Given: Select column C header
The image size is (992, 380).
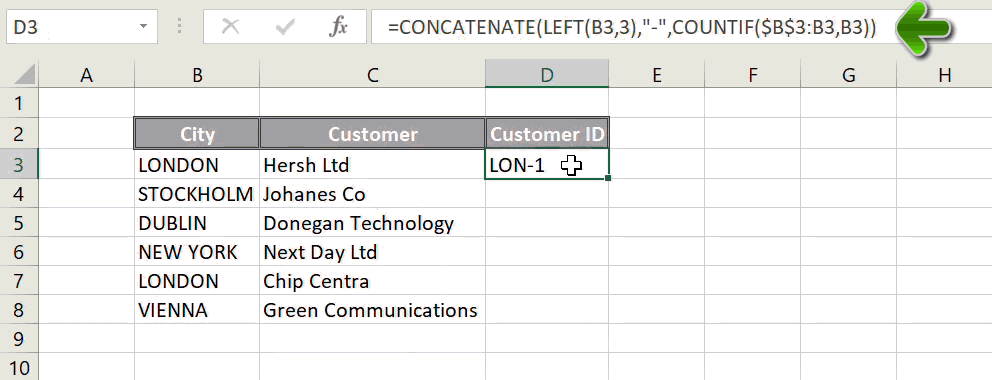Looking at the screenshot, I should (373, 76).
